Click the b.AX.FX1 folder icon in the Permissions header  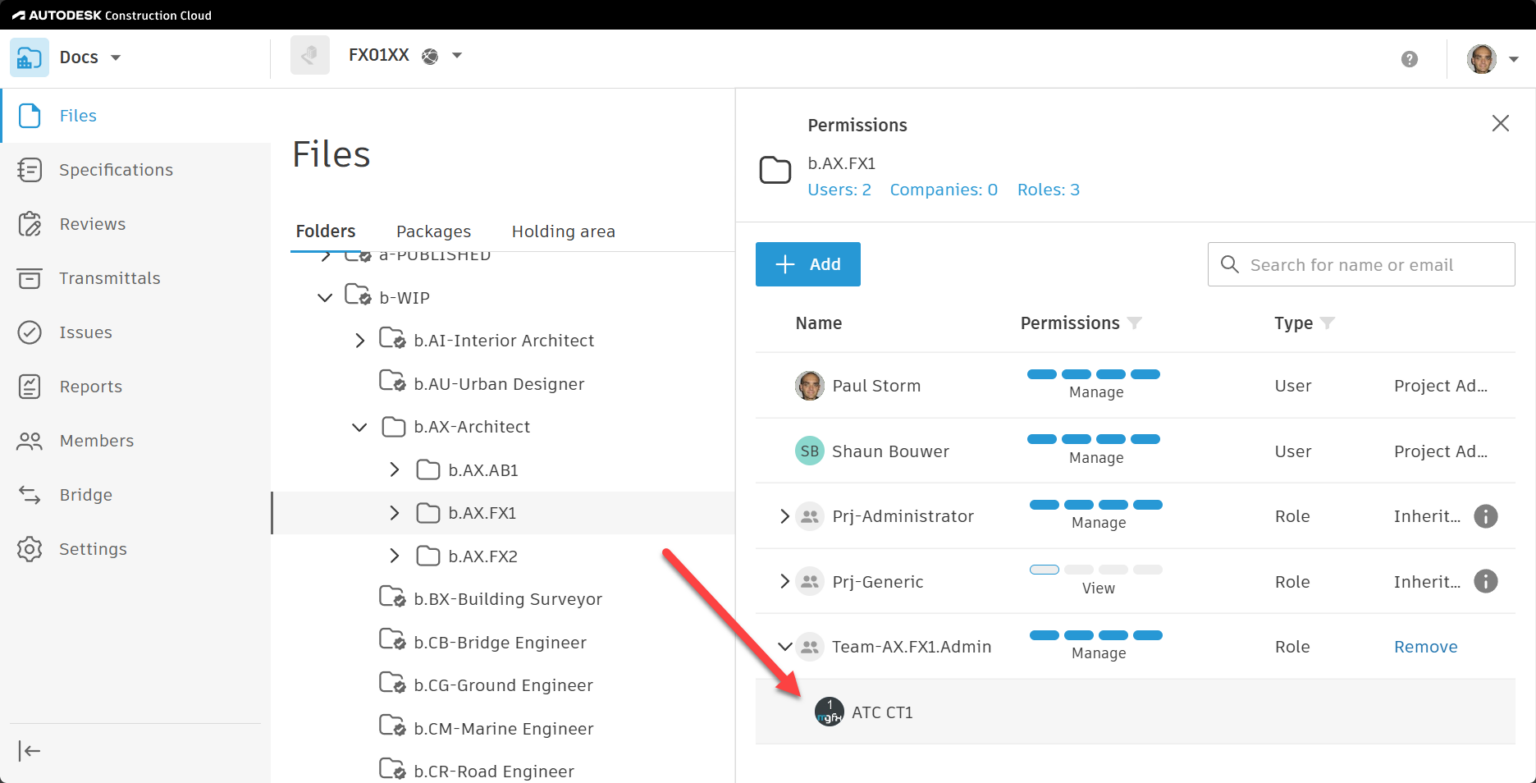pyautogui.click(x=775, y=171)
